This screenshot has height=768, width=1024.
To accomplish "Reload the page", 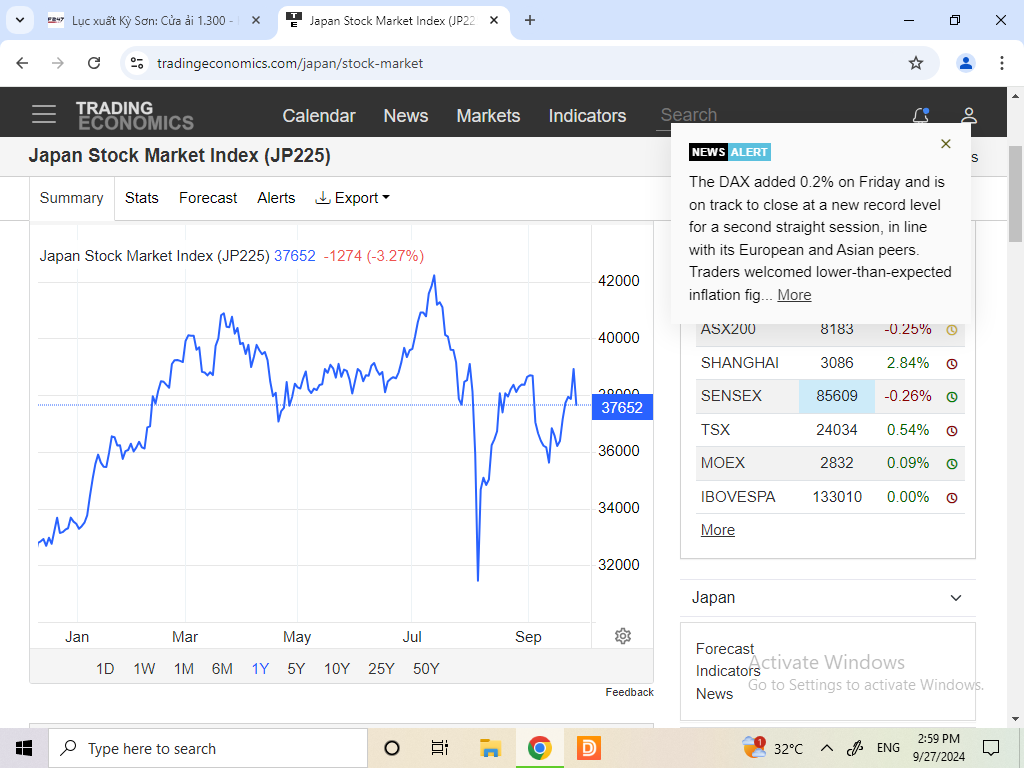I will pyautogui.click(x=94, y=63).
